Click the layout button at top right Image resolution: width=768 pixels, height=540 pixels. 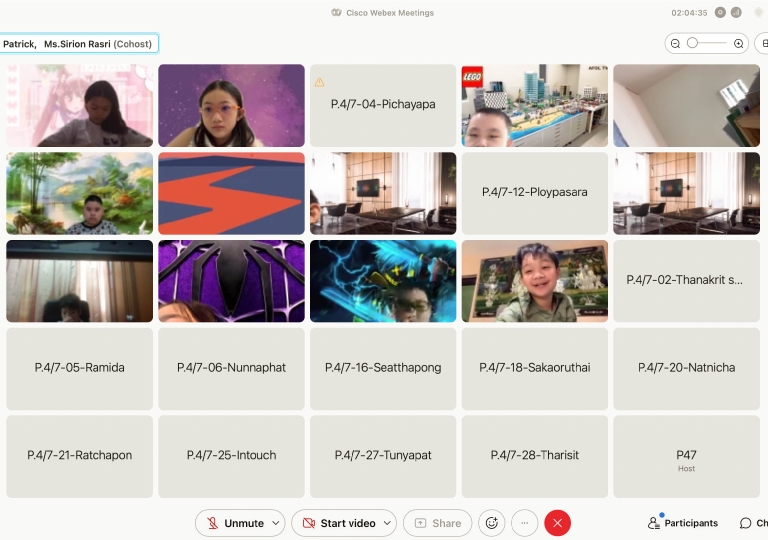[x=763, y=44]
